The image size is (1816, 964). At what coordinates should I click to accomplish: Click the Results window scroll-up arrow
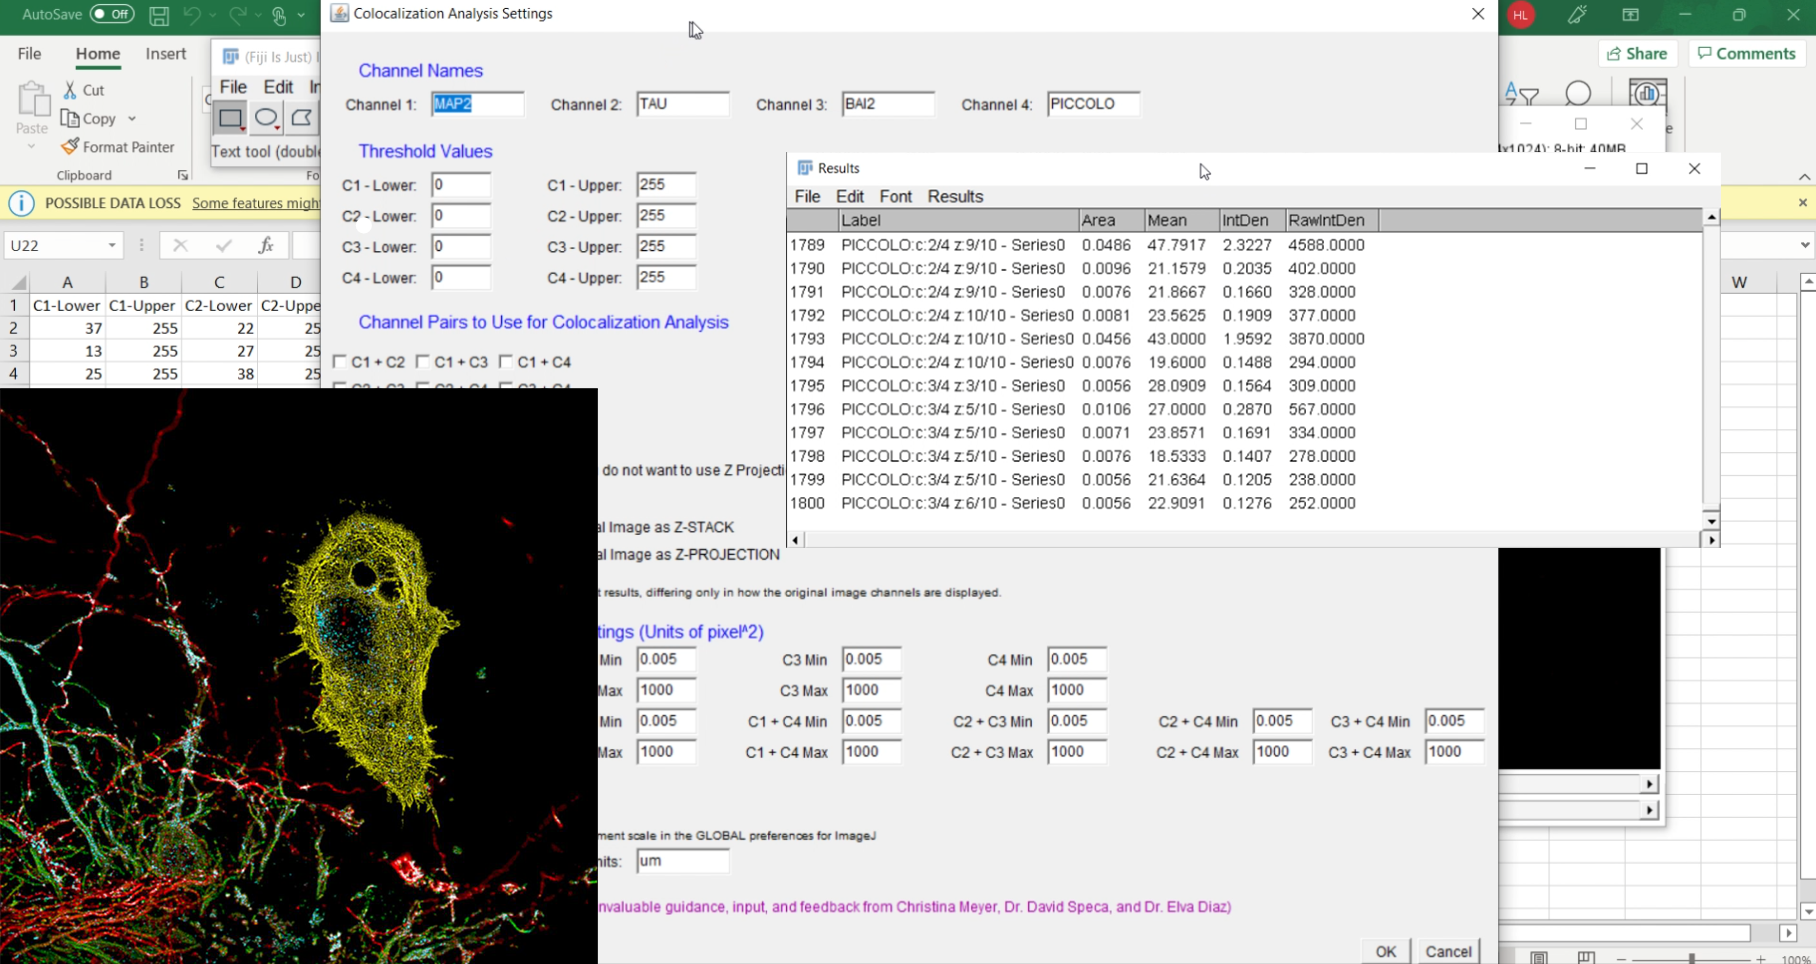click(1711, 217)
